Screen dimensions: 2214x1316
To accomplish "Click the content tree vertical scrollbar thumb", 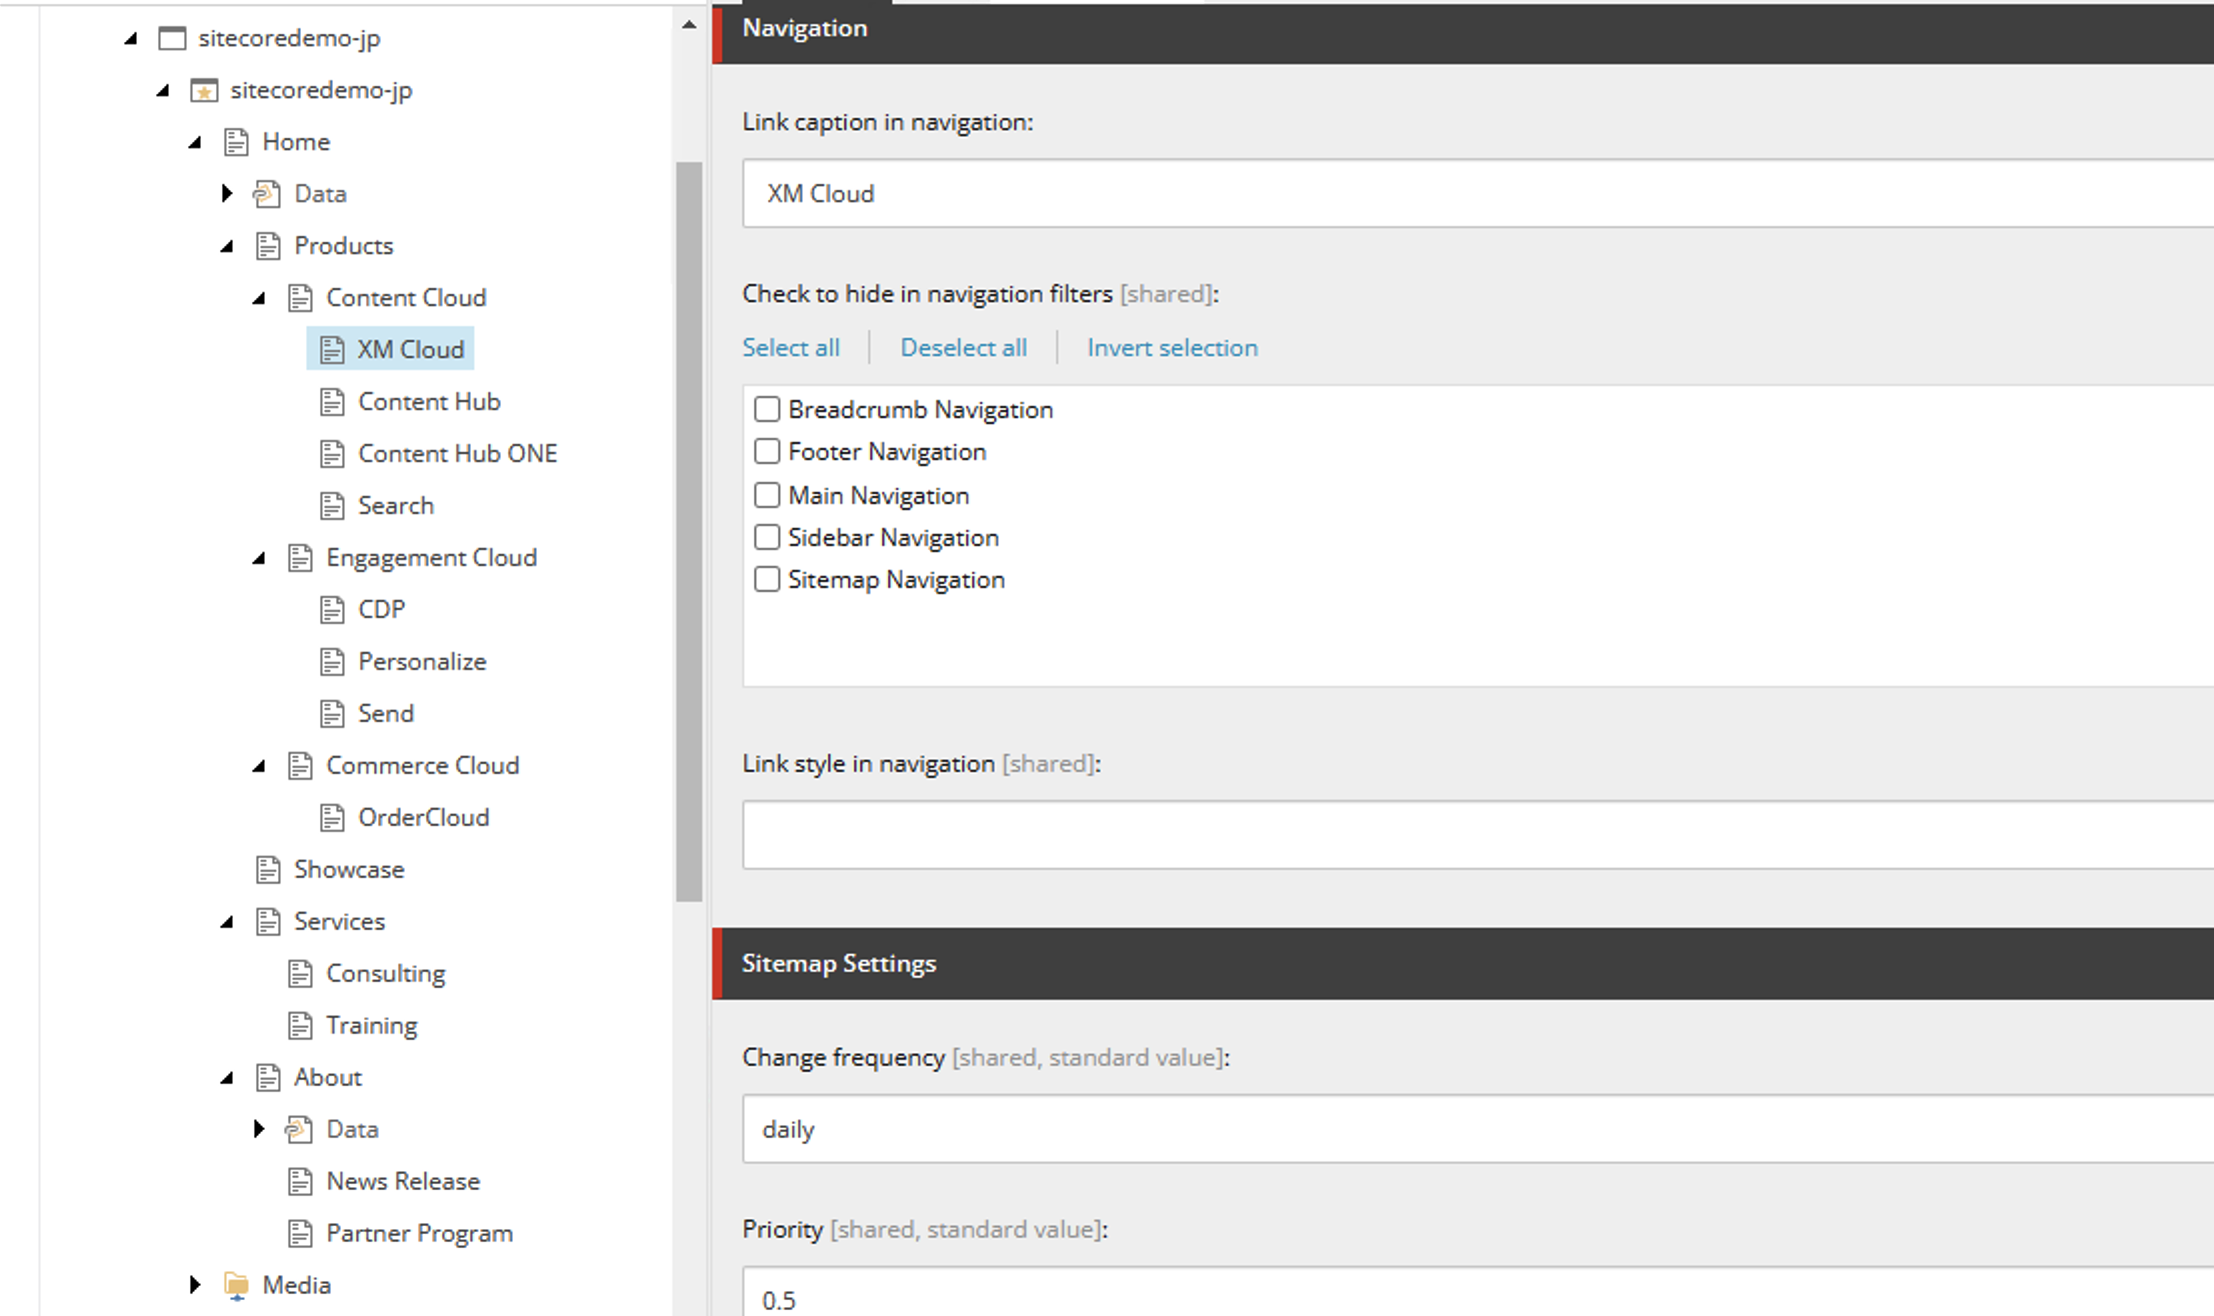I will [689, 532].
